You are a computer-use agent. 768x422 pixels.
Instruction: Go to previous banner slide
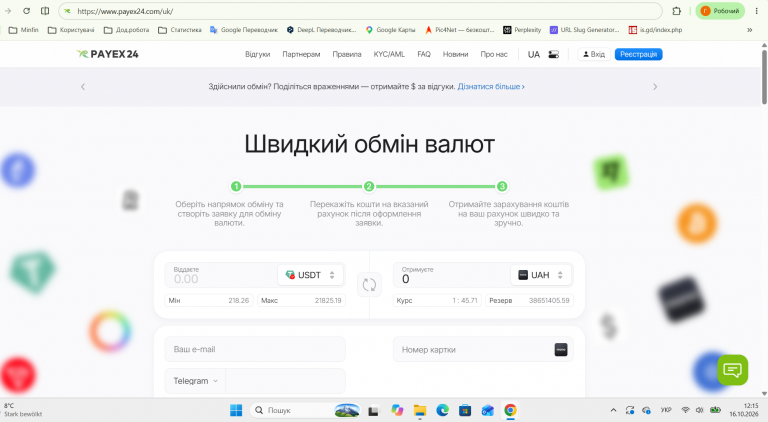83,87
